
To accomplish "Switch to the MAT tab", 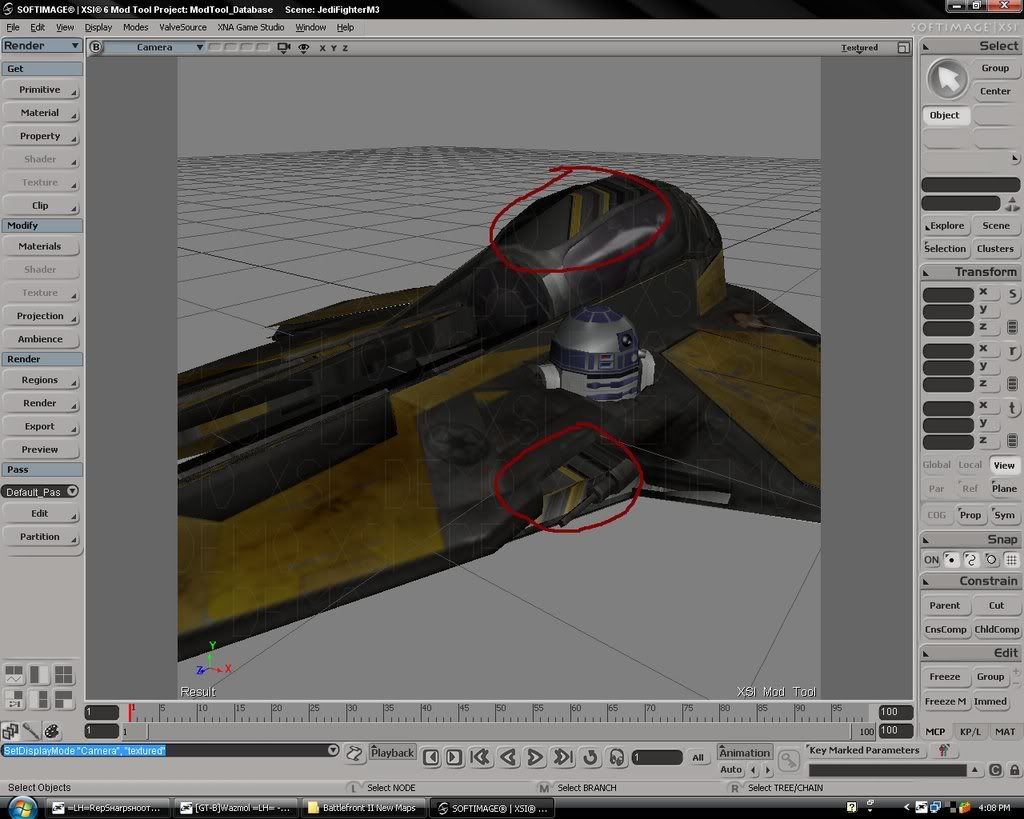I will click(1005, 731).
